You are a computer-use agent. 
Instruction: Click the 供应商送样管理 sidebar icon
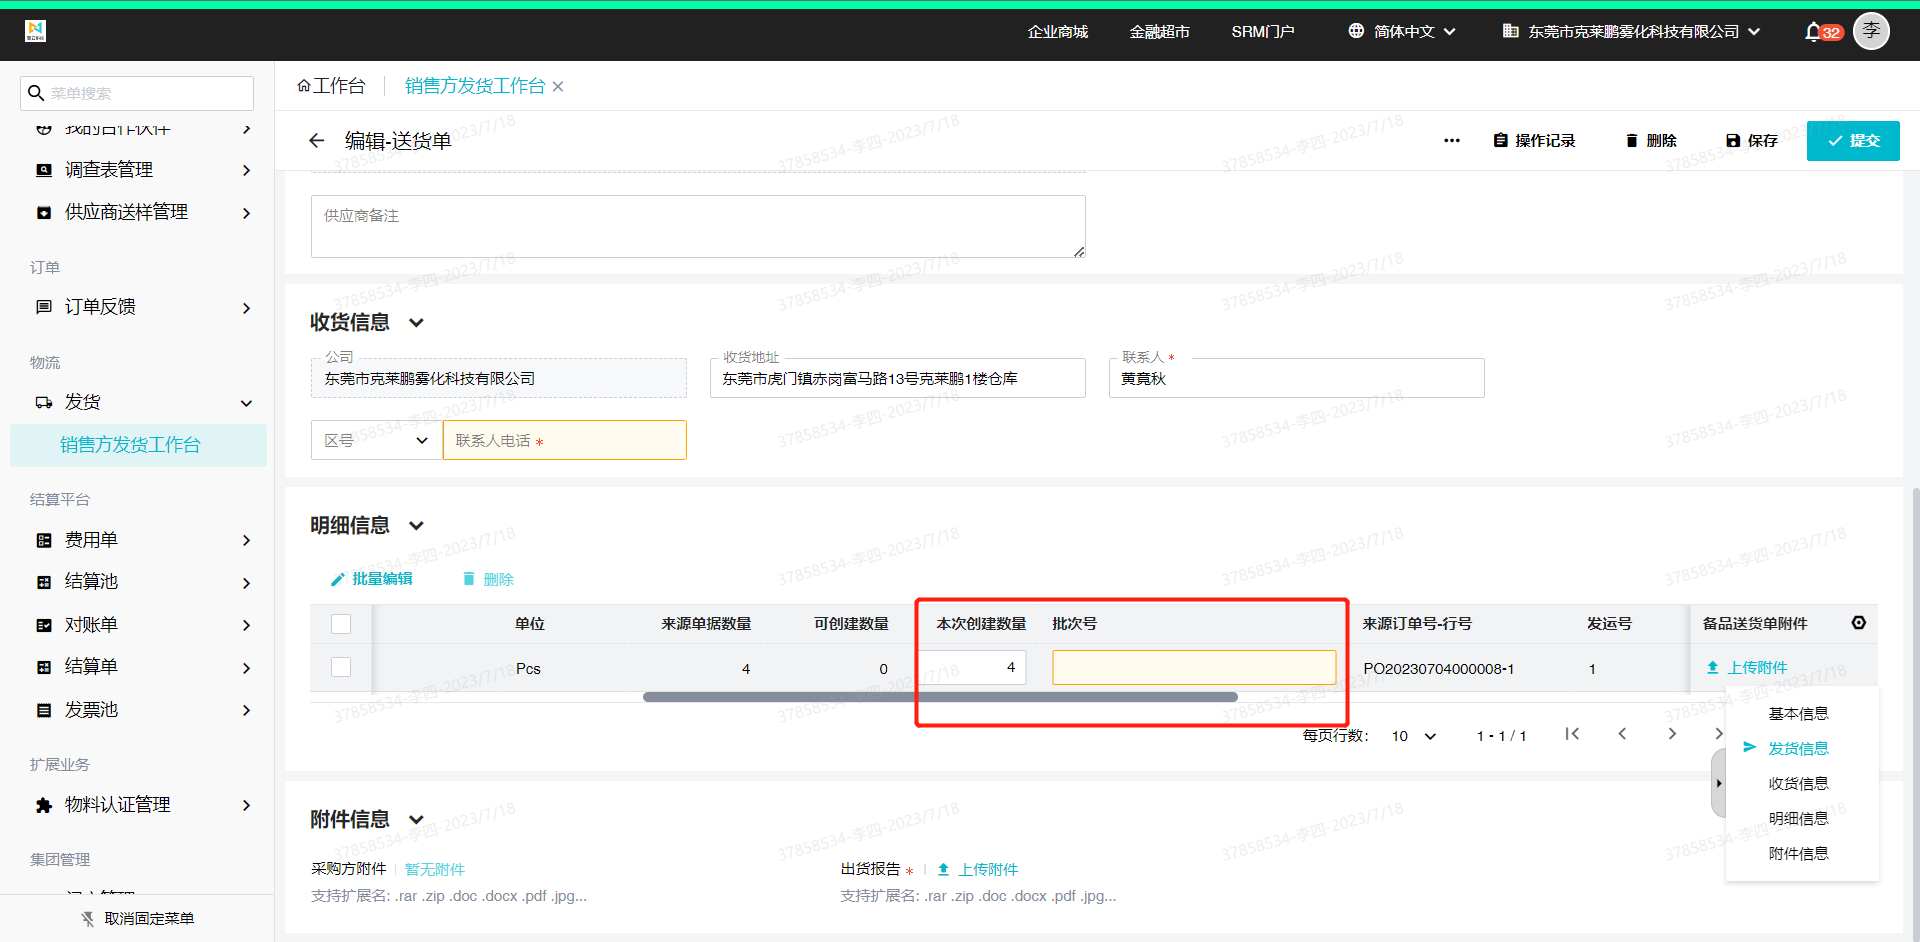click(x=44, y=213)
